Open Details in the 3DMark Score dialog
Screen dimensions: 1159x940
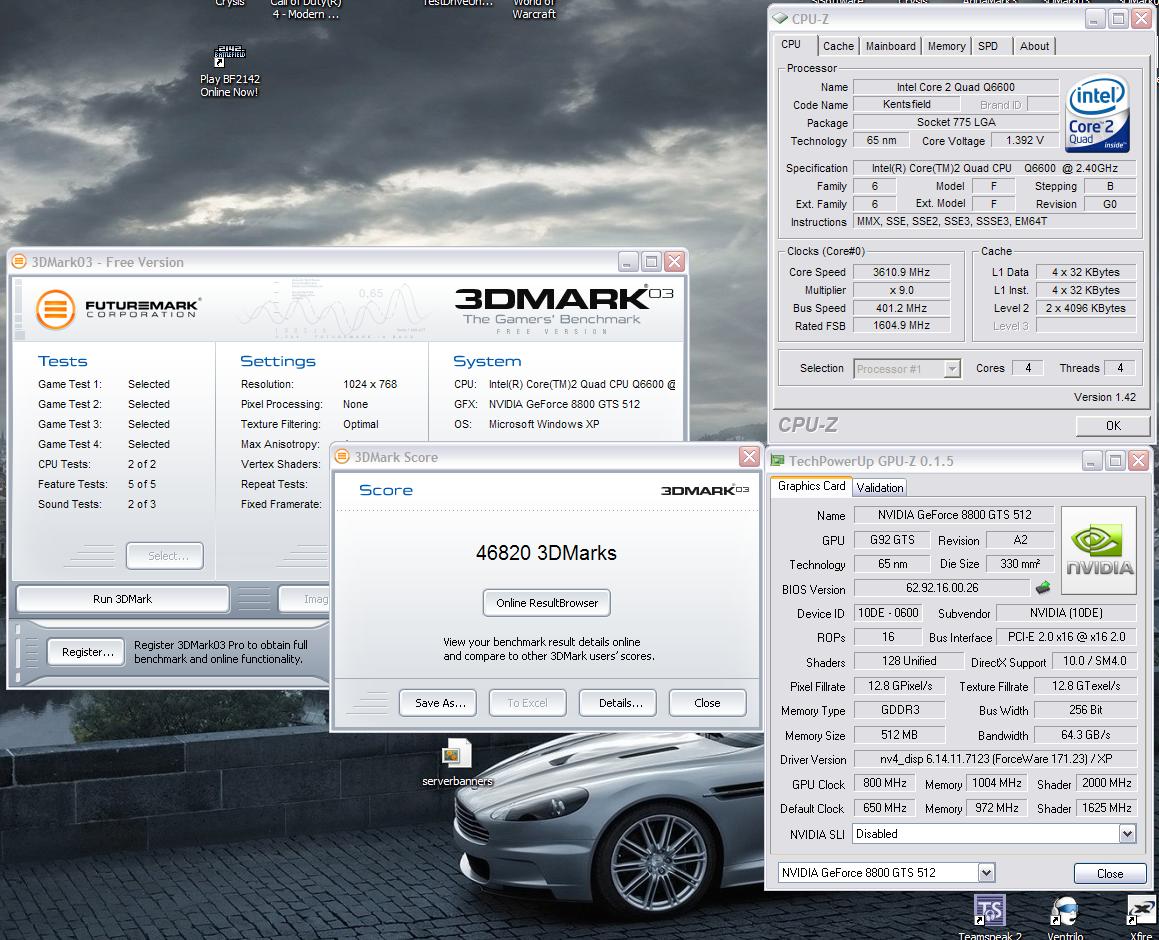coord(617,703)
